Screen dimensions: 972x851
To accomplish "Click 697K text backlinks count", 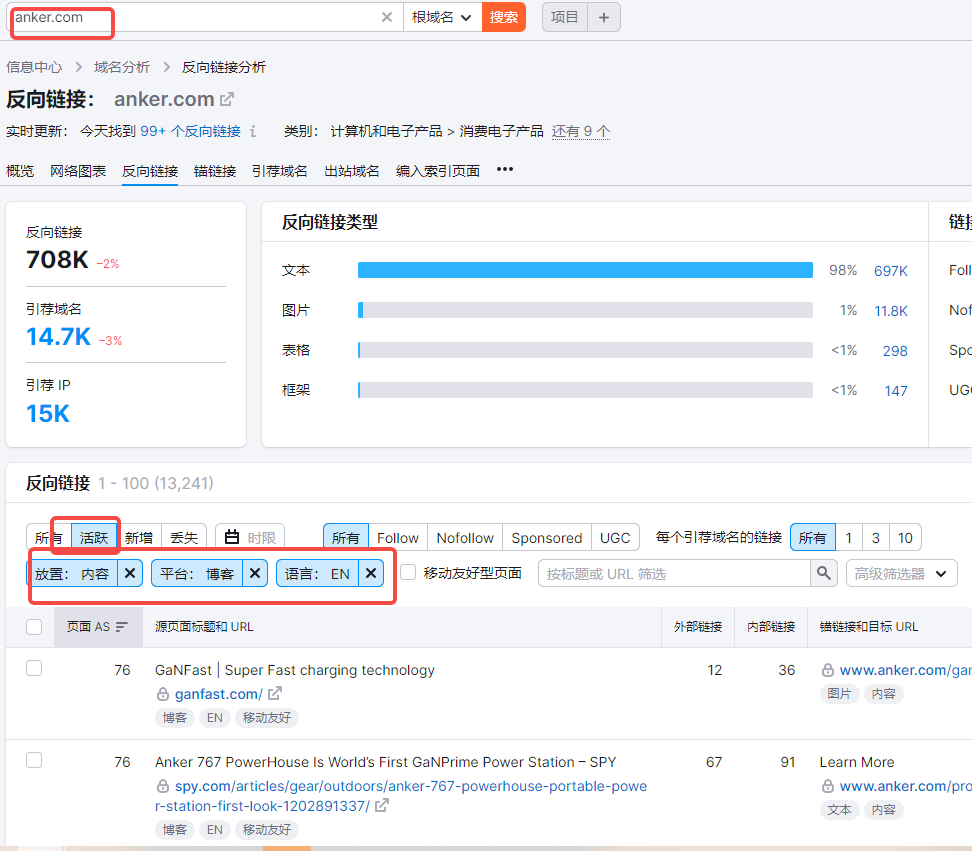I will coord(891,271).
